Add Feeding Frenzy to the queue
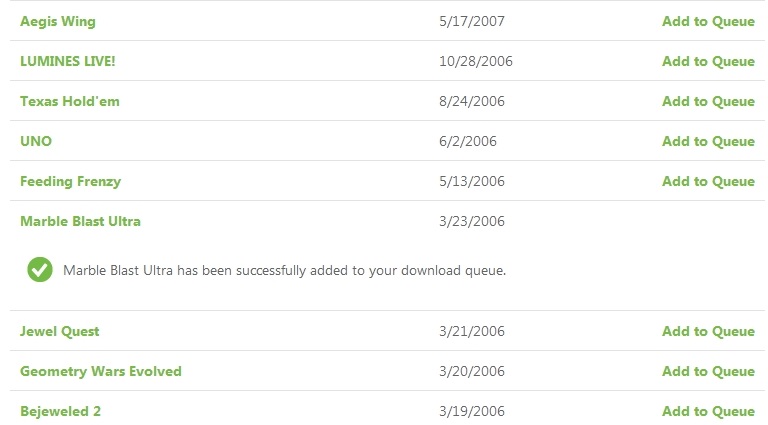Image resolution: width=768 pixels, height=425 pixels. click(x=708, y=182)
